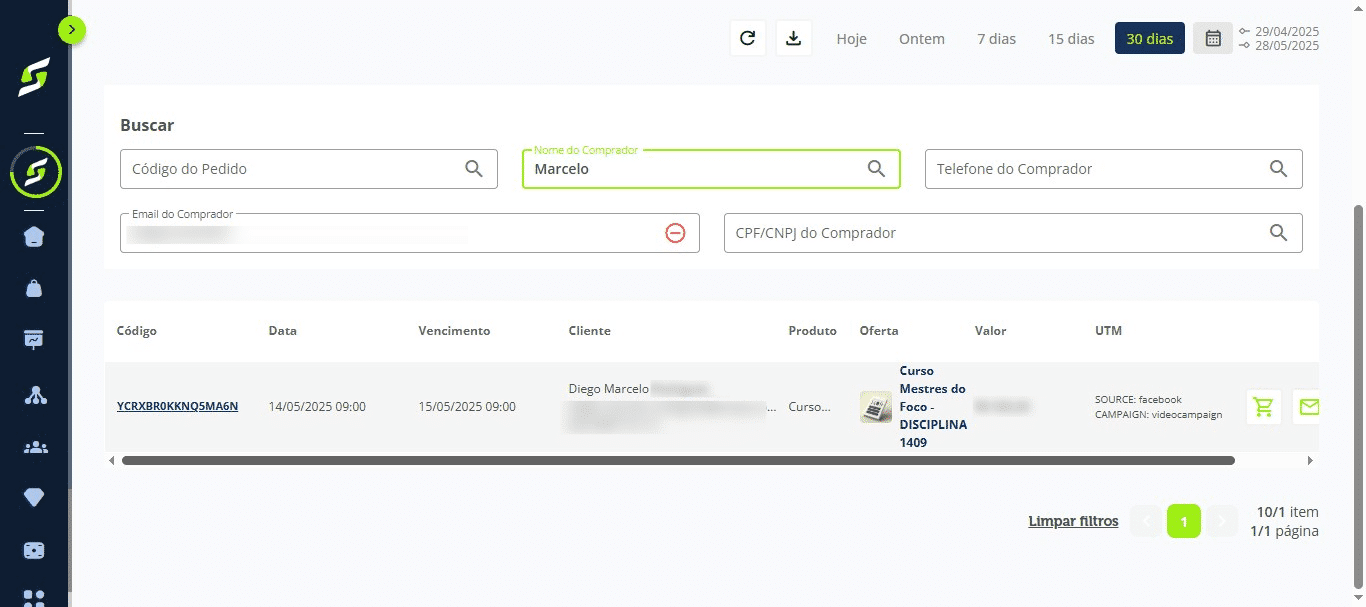
Task: Open the shopping bag icon in sidebar
Action: tap(34, 288)
